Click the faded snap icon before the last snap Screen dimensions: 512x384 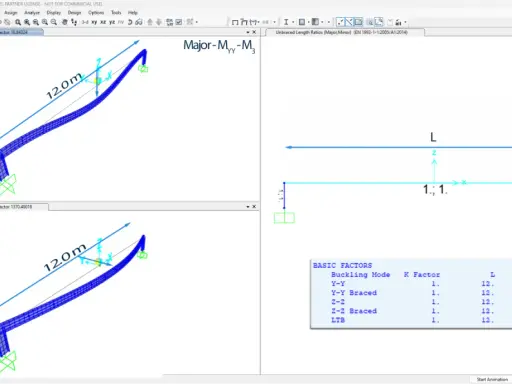370,22
